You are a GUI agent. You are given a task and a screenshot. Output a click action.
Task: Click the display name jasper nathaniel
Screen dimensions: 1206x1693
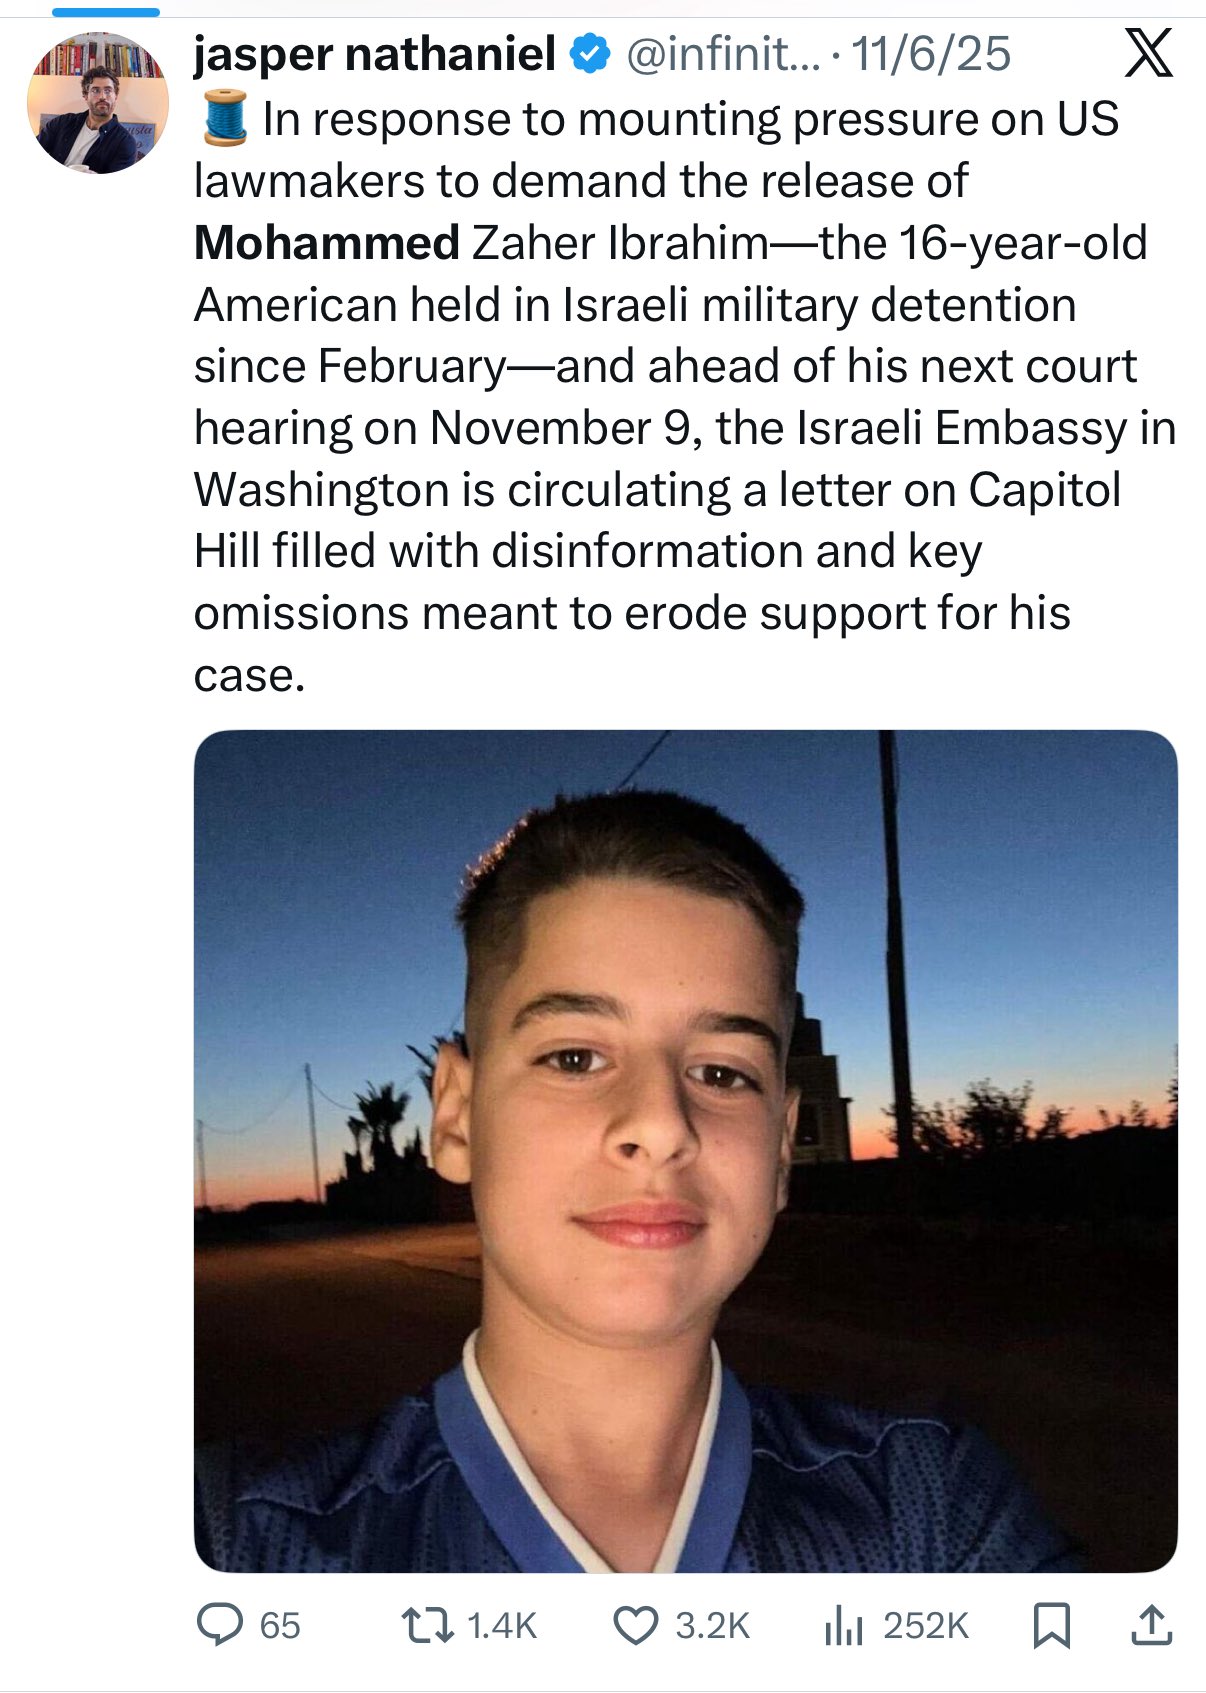tap(374, 54)
